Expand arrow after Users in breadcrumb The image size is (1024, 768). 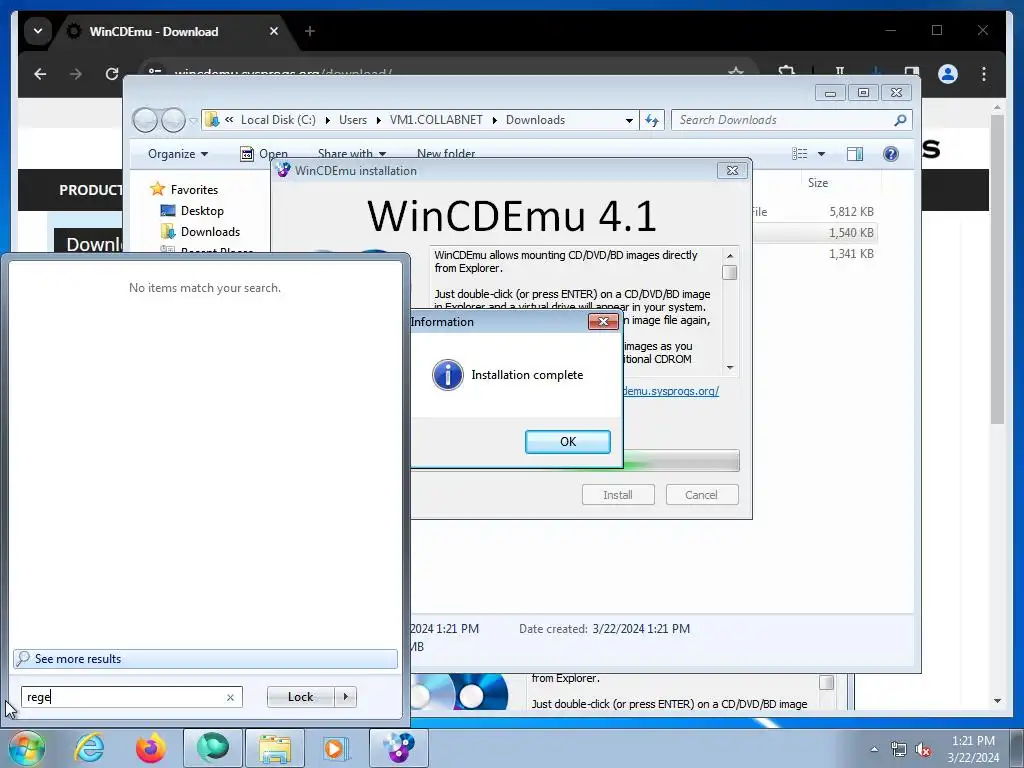coord(378,120)
